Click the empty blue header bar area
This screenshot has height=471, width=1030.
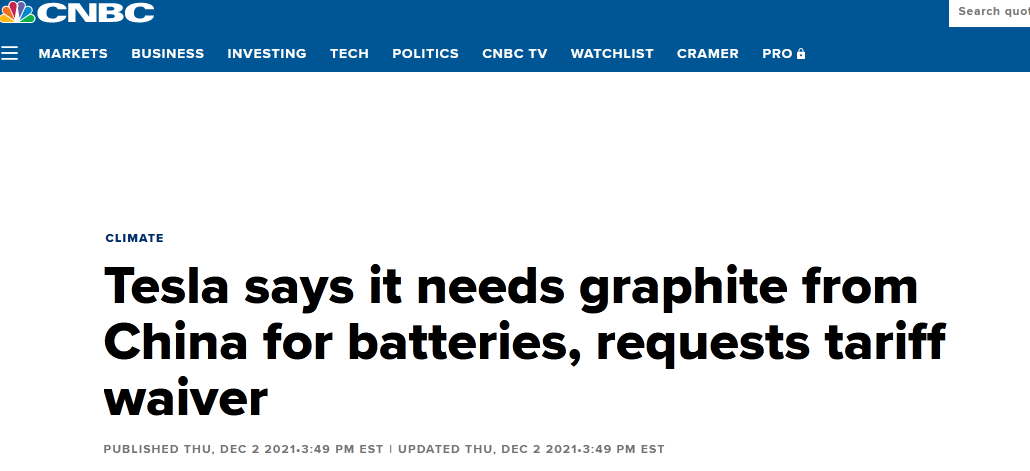[550, 14]
